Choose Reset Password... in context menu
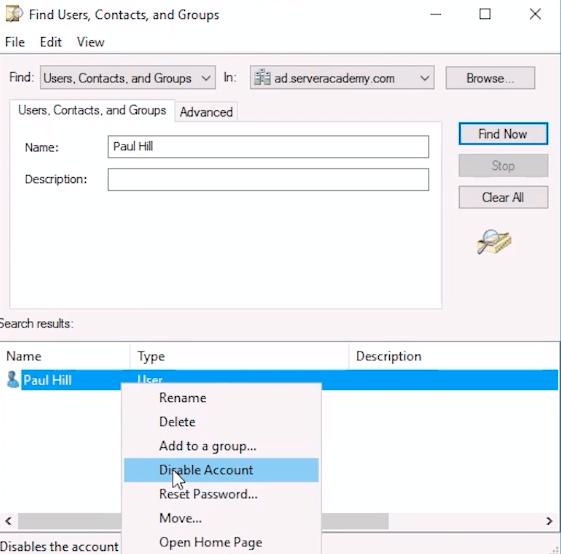This screenshot has height=554, width=561. [x=221, y=494]
